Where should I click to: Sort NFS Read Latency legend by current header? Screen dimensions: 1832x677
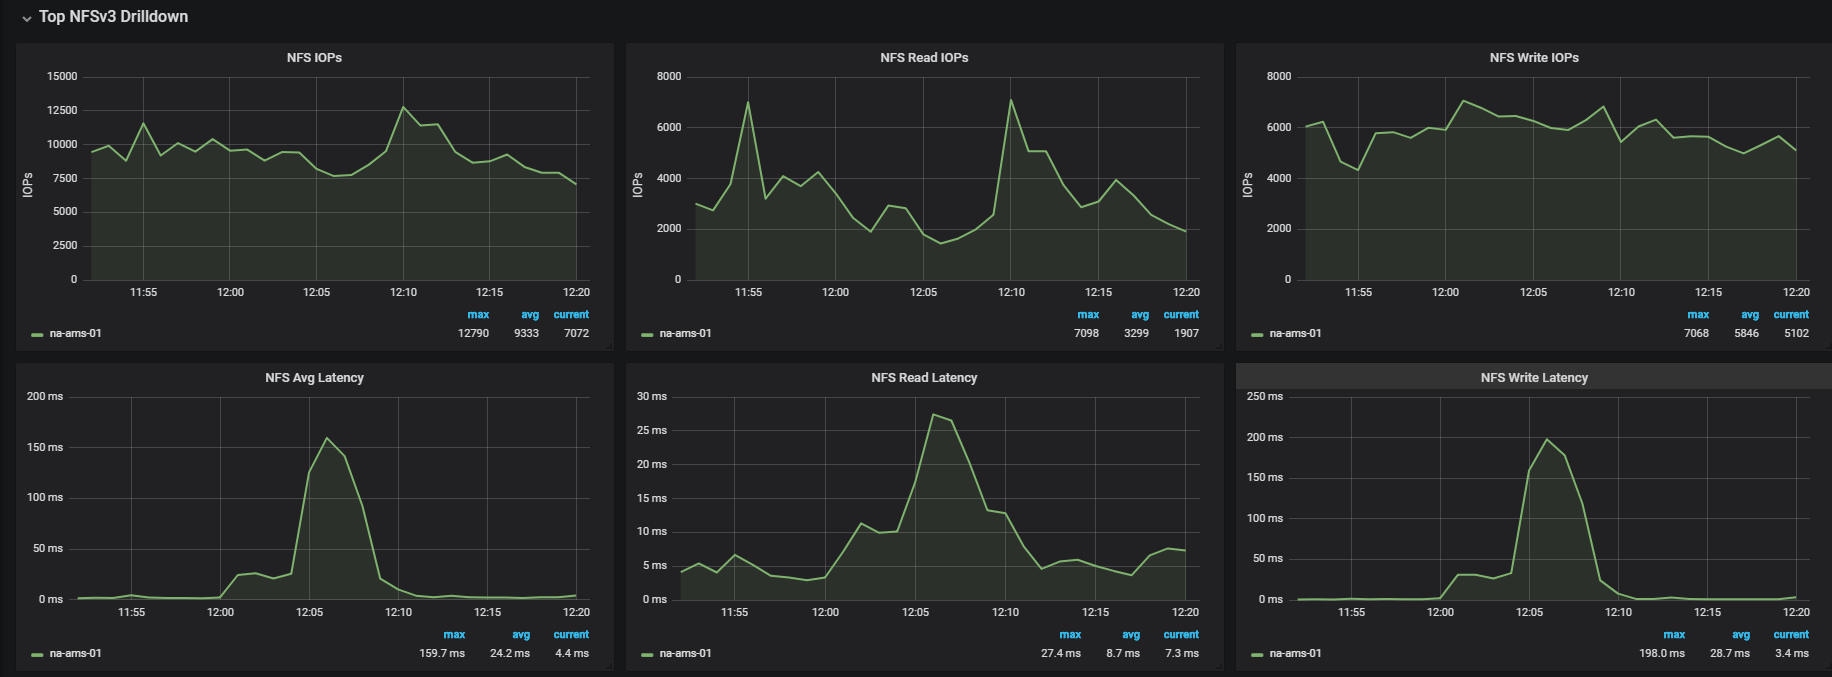pyautogui.click(x=1181, y=635)
